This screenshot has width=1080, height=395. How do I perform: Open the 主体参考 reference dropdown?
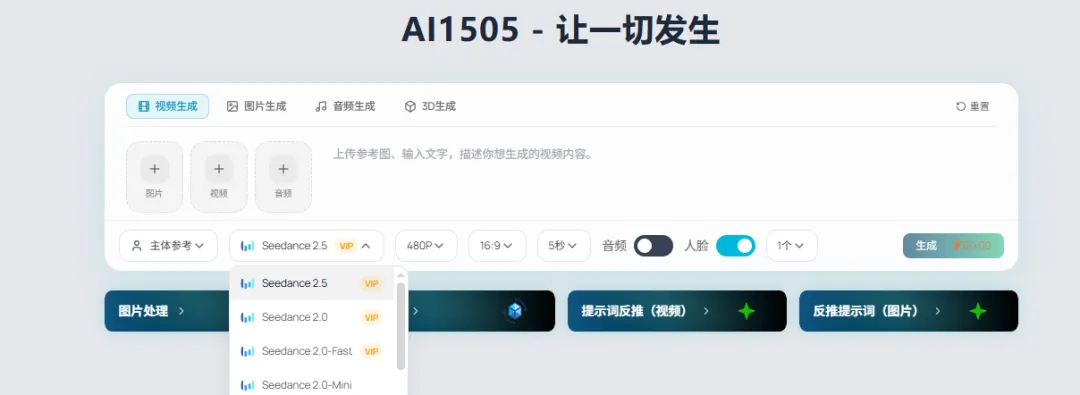(168, 245)
